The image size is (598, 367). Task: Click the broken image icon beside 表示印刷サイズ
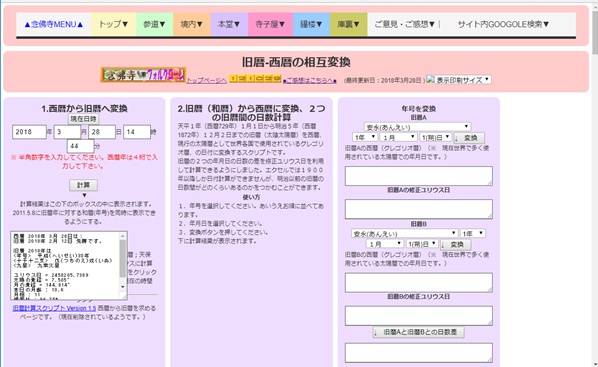point(430,79)
